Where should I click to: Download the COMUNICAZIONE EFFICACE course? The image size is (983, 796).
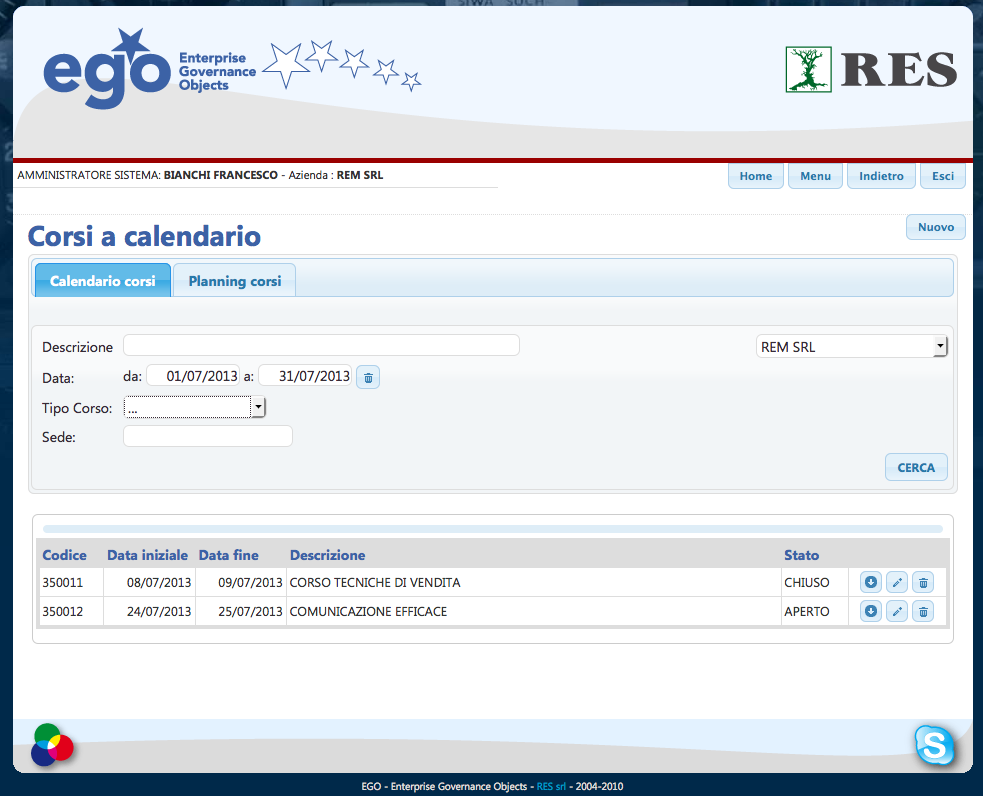click(x=871, y=611)
